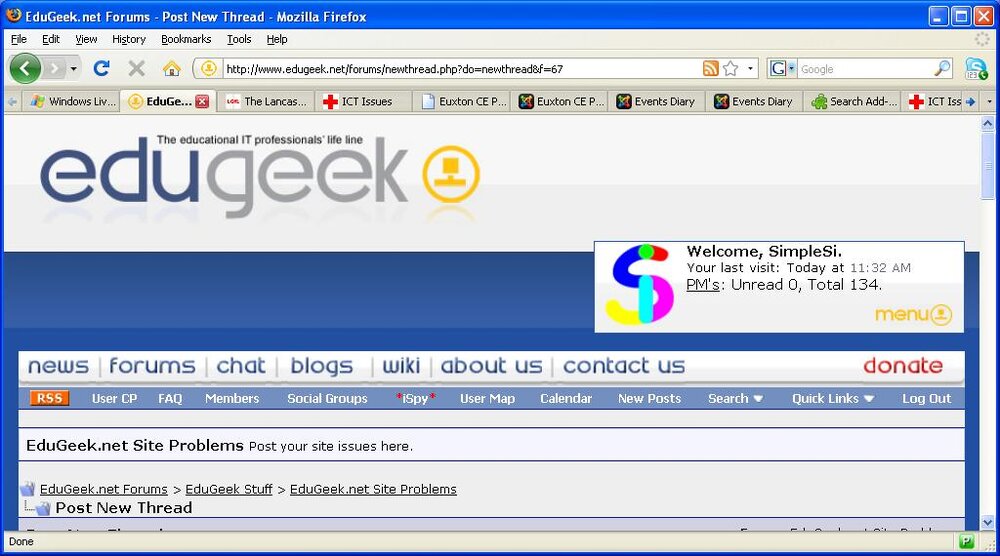Open the chat section

click(x=240, y=365)
